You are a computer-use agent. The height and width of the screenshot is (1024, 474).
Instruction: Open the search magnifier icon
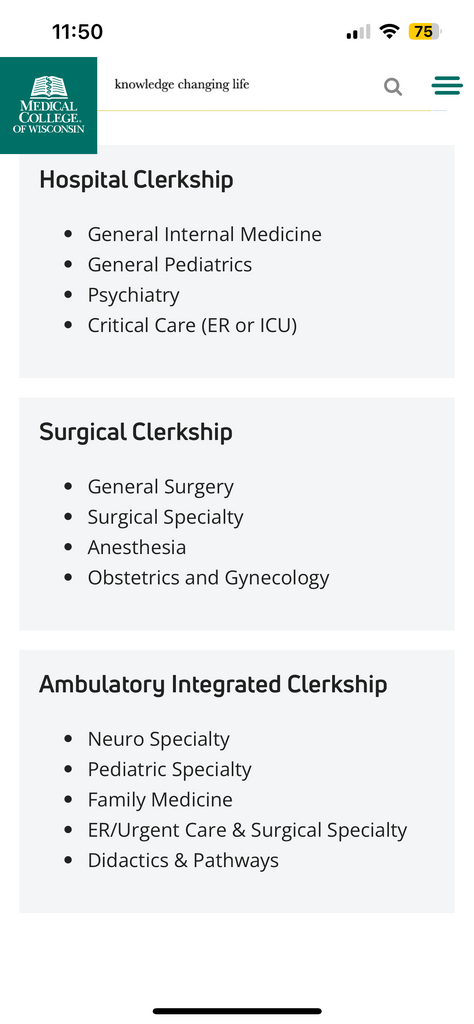[393, 86]
